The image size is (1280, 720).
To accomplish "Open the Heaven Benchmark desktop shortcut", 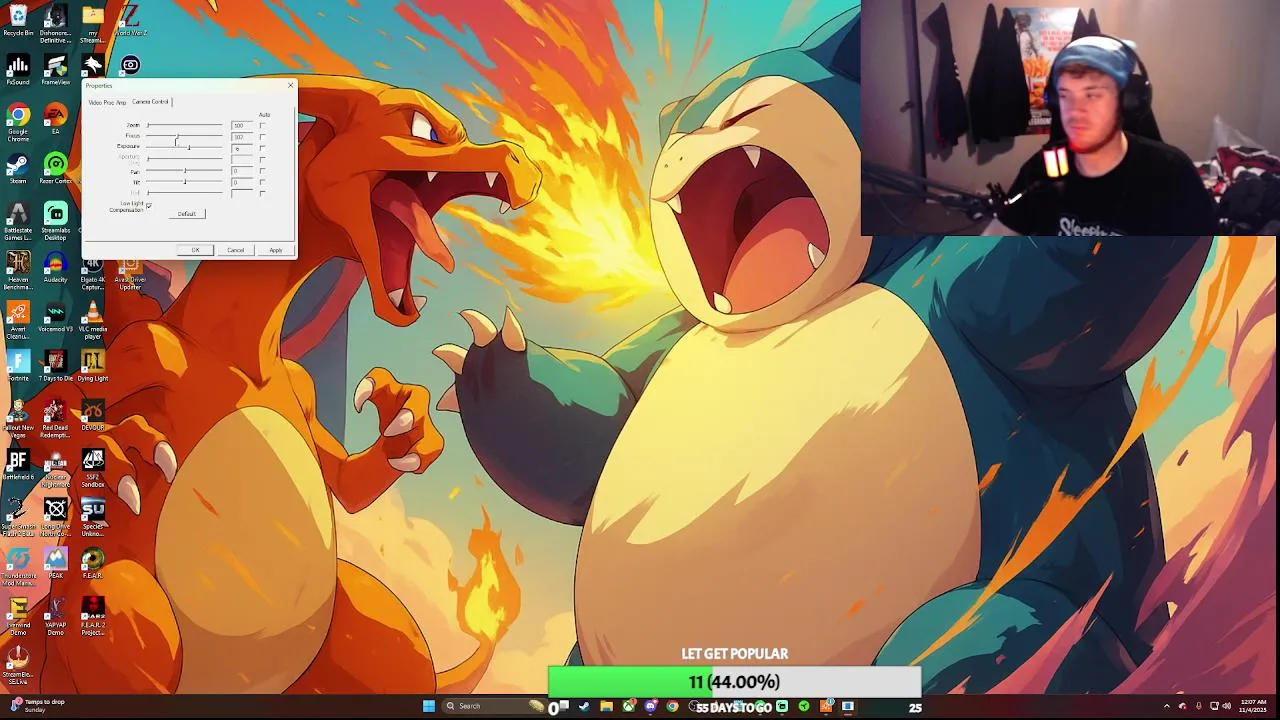I will (18, 270).
